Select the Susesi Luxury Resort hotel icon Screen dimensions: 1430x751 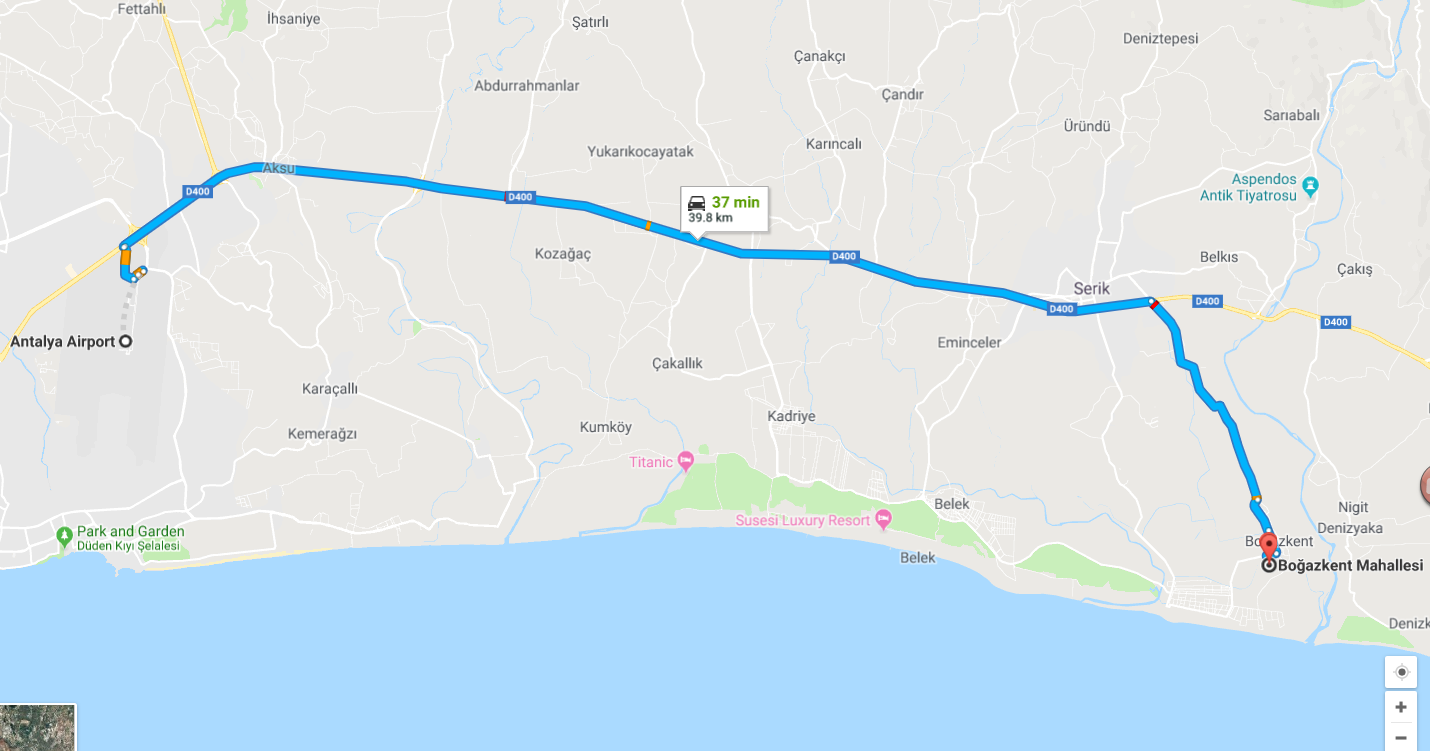click(883, 519)
